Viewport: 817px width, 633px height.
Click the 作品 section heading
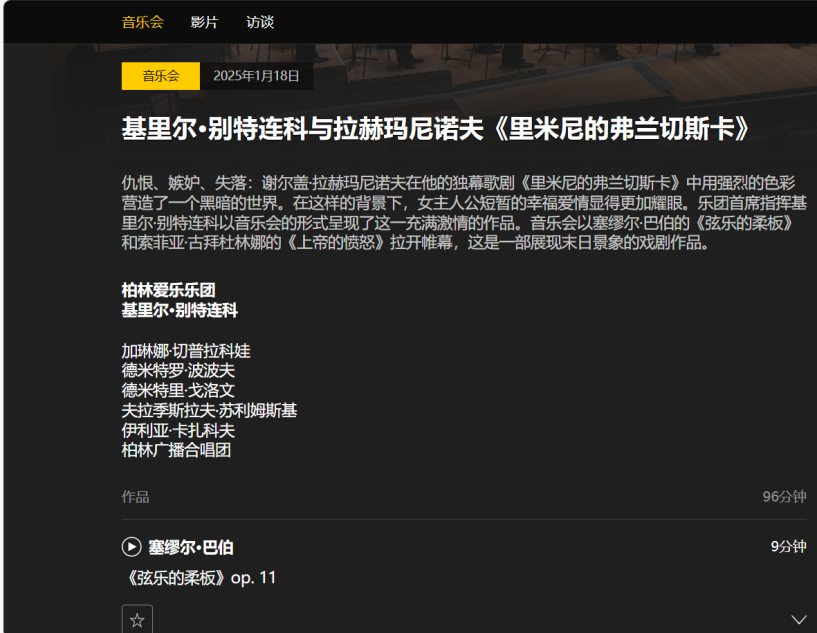(135, 497)
